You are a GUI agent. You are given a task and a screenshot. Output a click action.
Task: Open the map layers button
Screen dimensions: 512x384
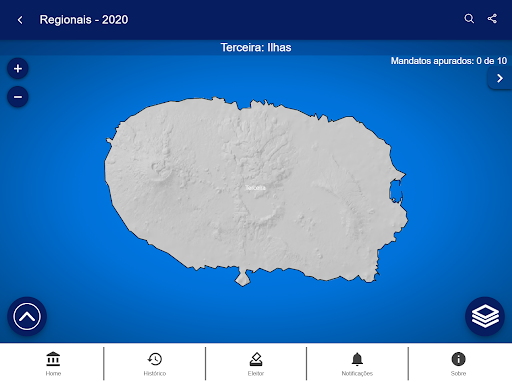pyautogui.click(x=485, y=316)
